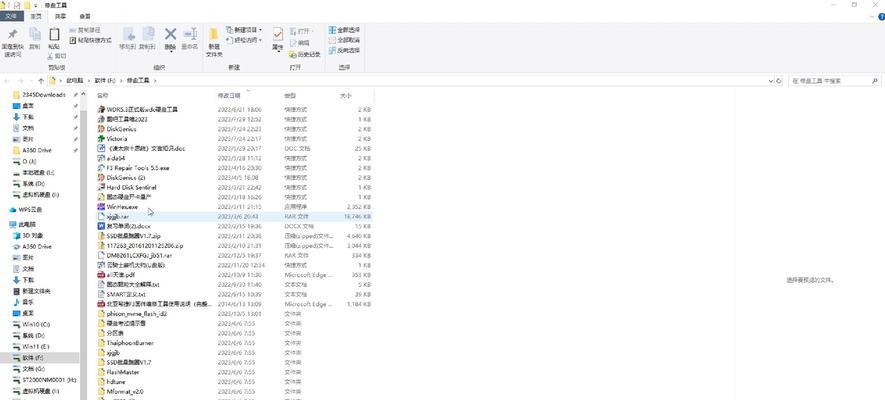Collapse the ribbon with the top-right chevron

pyautogui.click(x=873, y=16)
